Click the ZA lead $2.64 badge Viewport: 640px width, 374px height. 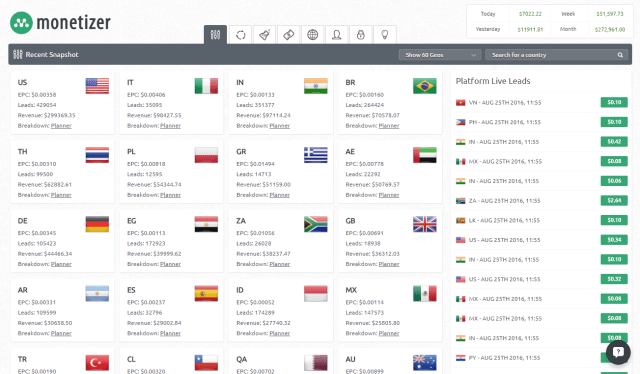tap(614, 200)
